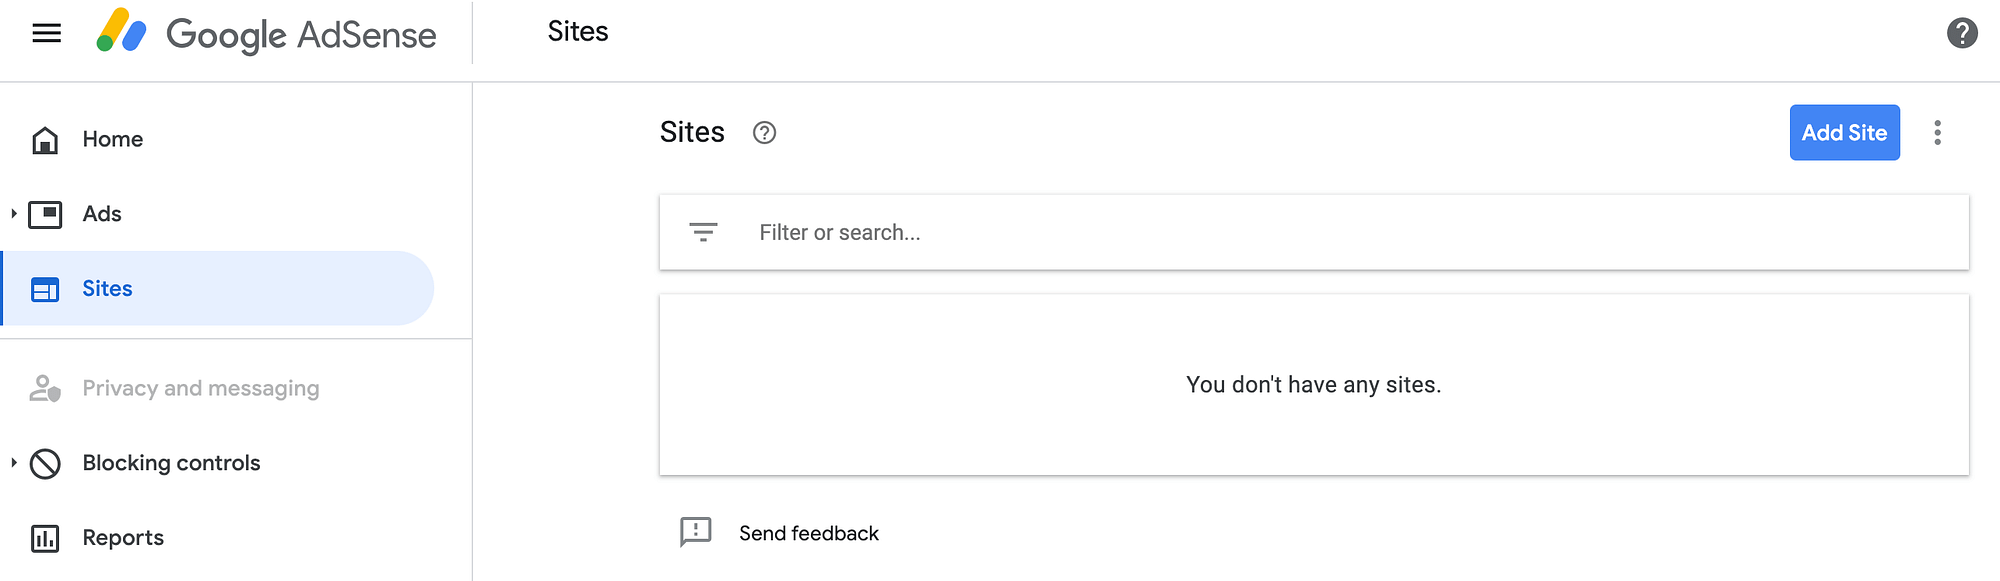
Task: Select the Sites icon in the sidebar
Action: 44,288
